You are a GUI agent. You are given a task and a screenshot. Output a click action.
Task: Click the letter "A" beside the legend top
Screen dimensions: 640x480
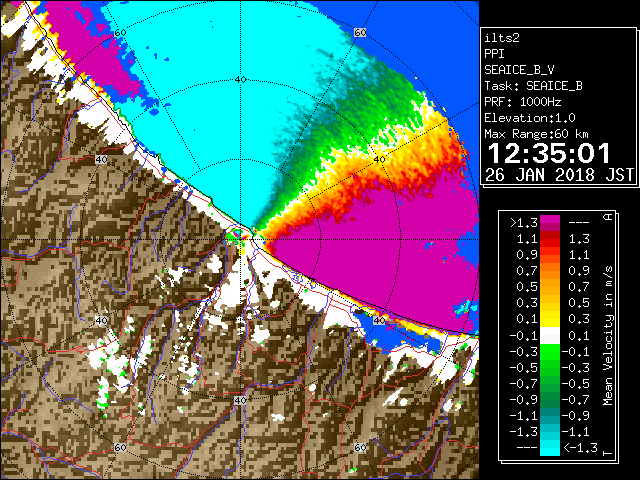click(x=608, y=217)
